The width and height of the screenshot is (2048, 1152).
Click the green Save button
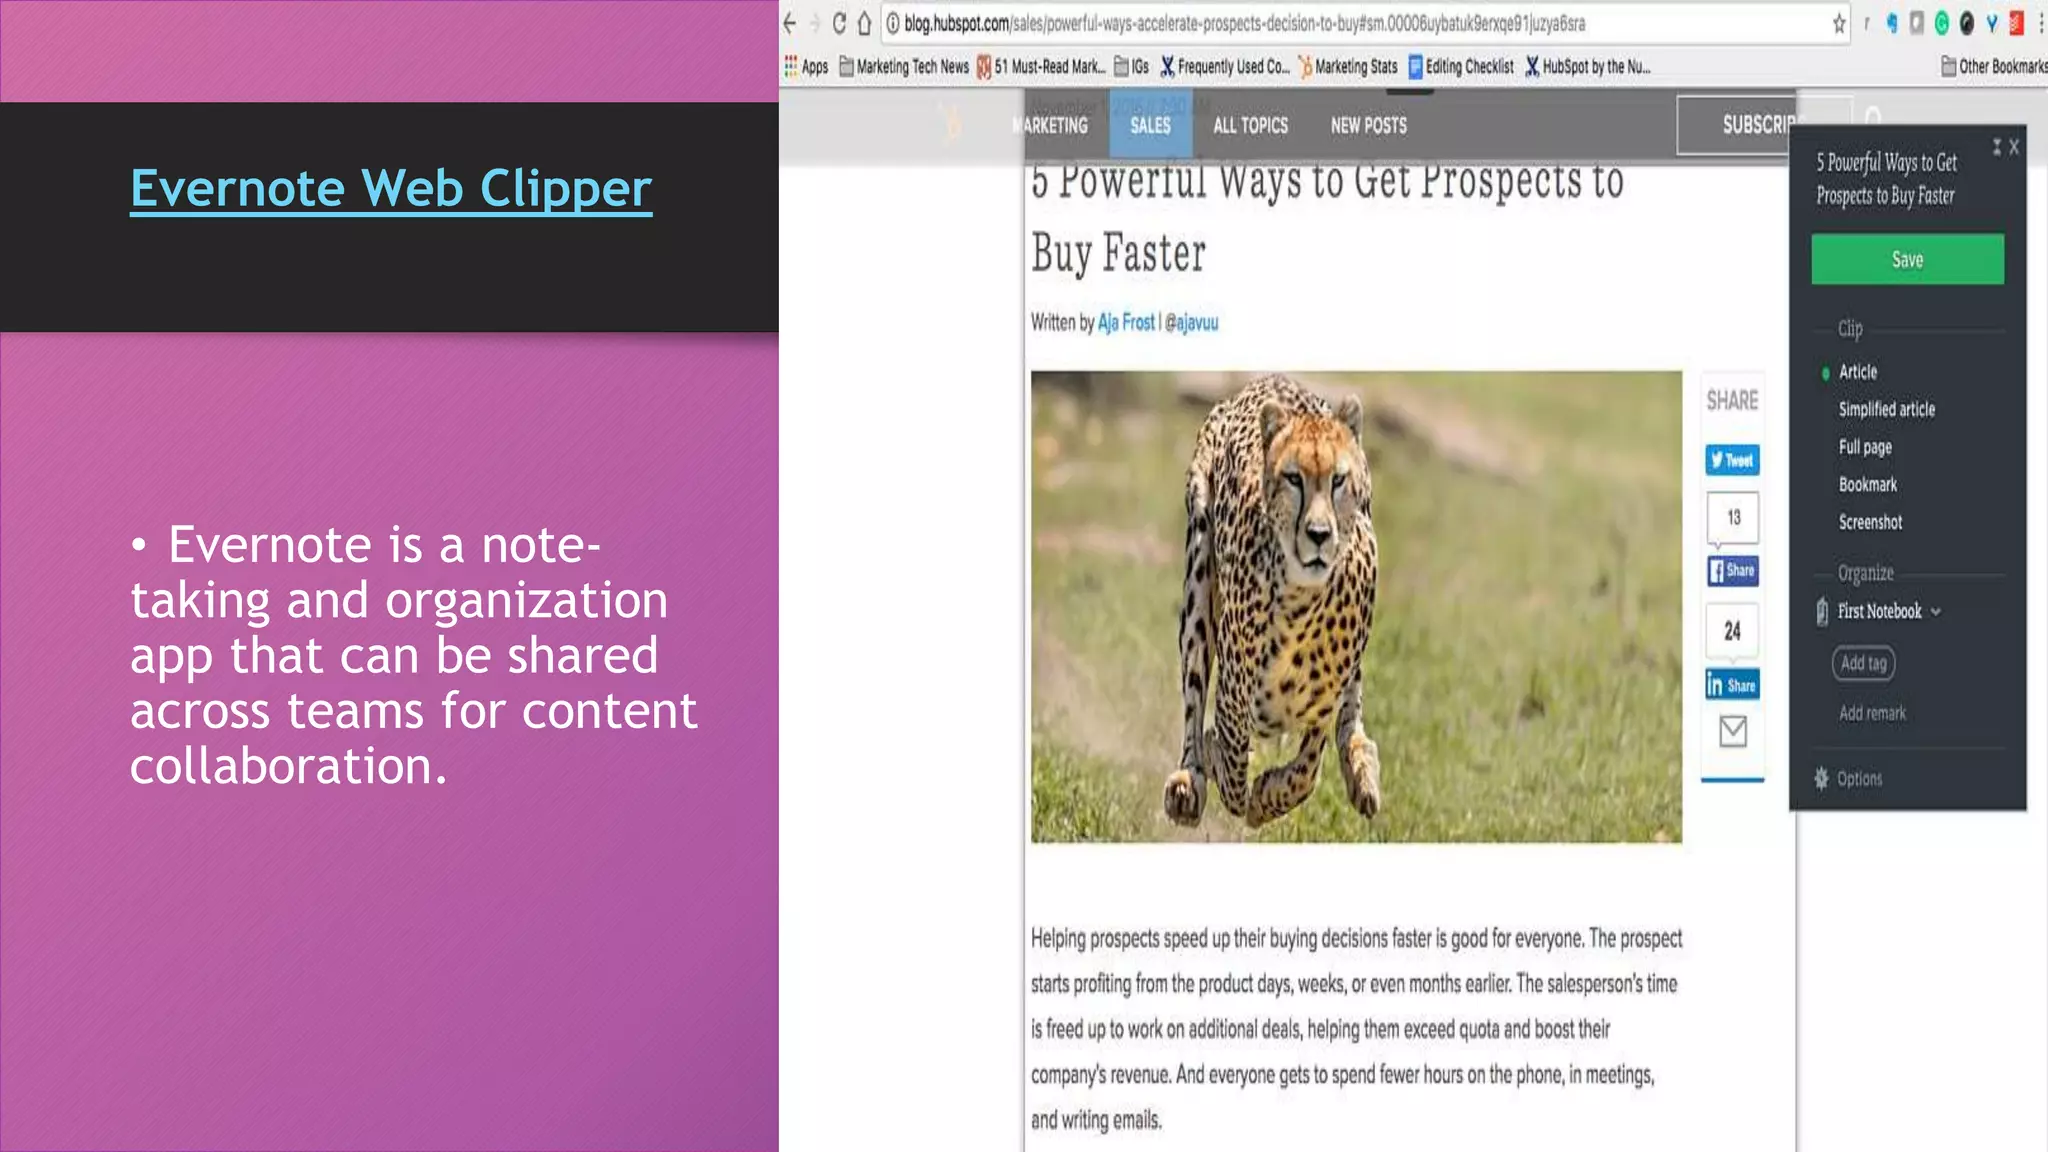(1907, 259)
